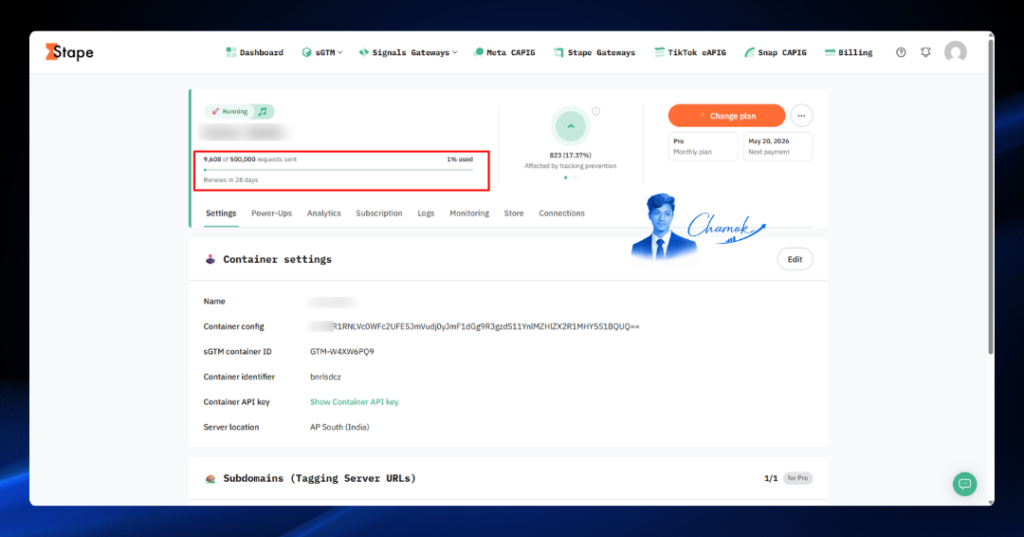Click the Stape logo

coord(69,52)
